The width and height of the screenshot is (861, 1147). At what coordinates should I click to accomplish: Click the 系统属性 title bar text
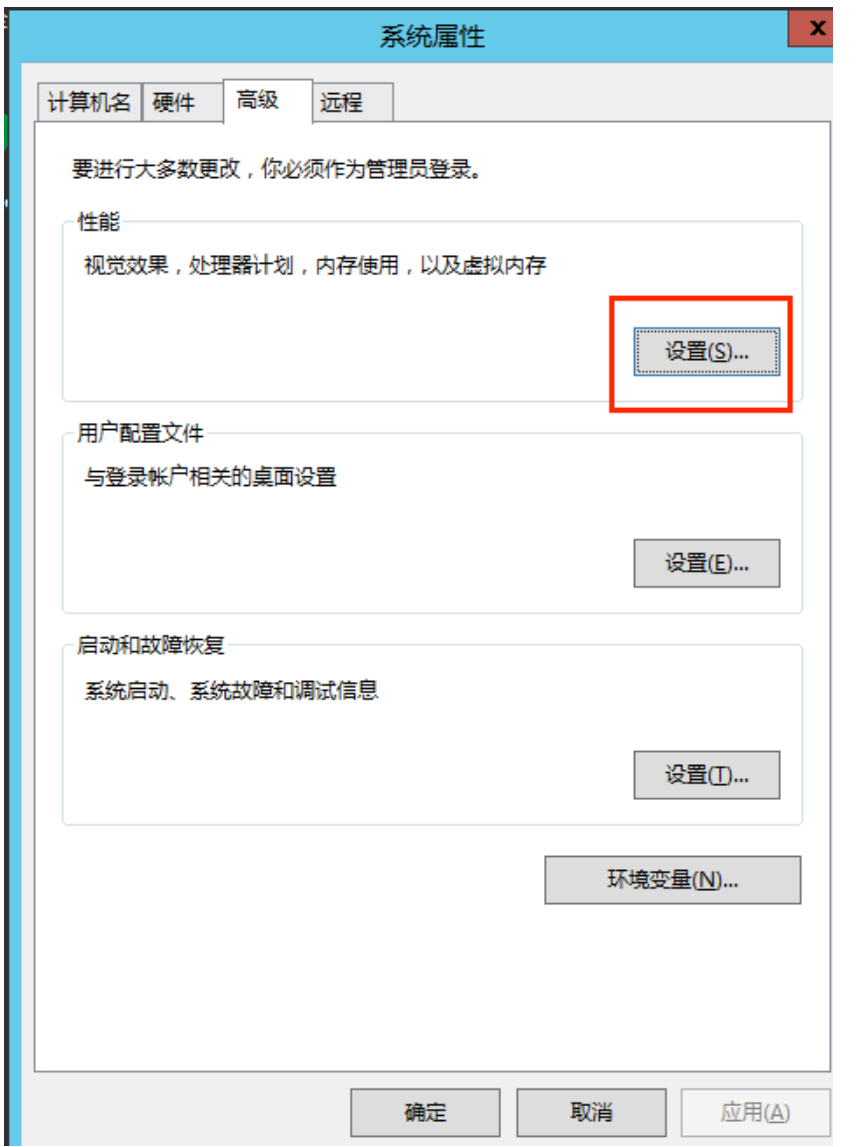[x=432, y=36]
